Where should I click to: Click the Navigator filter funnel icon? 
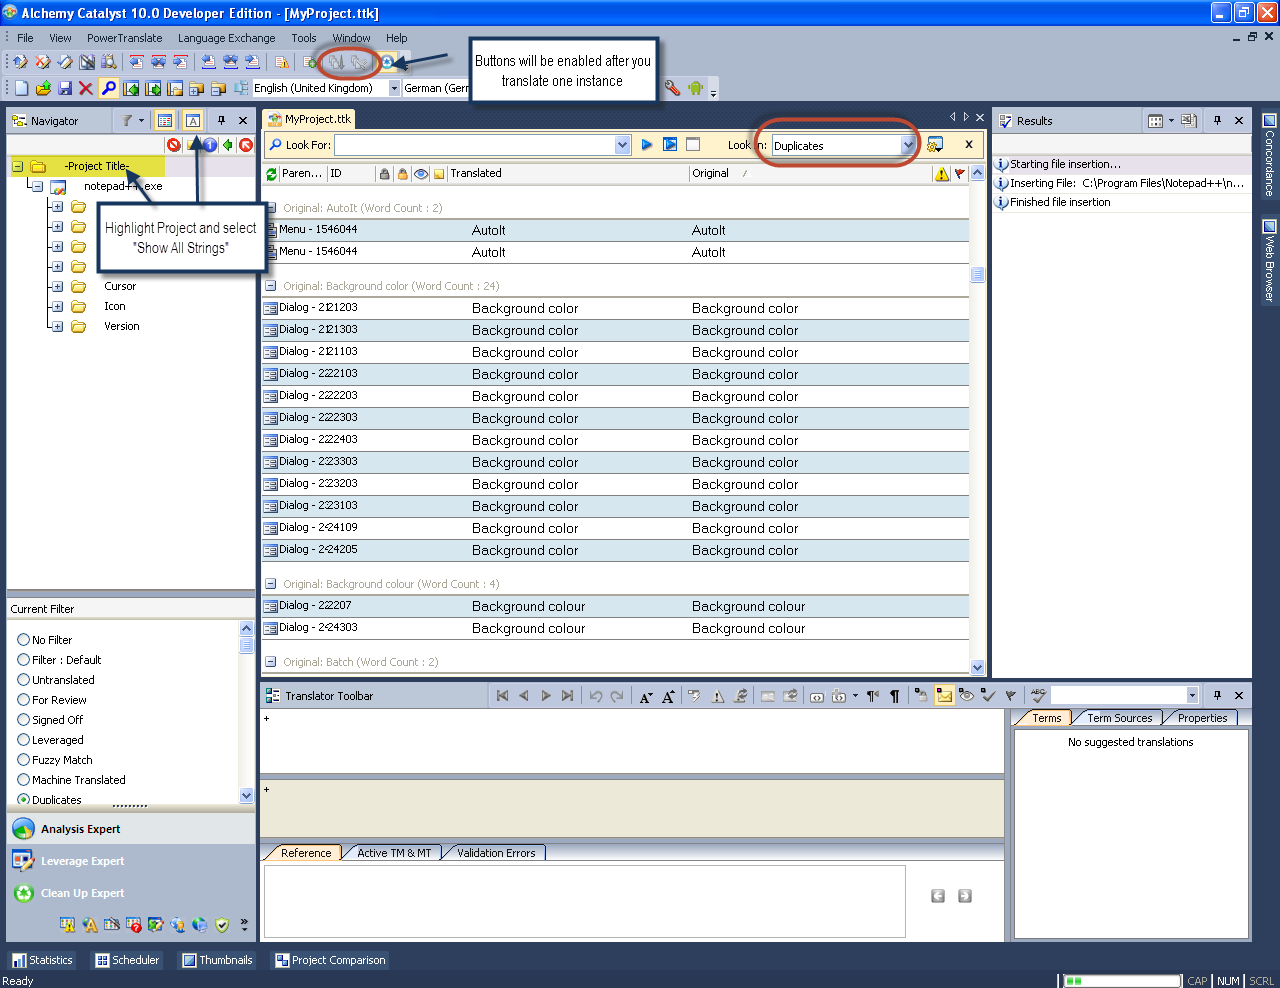pos(127,120)
